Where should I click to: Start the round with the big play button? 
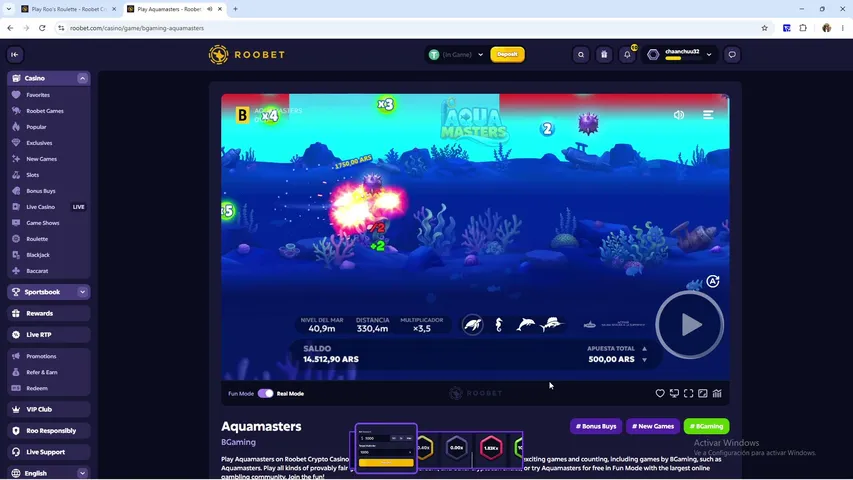689,325
